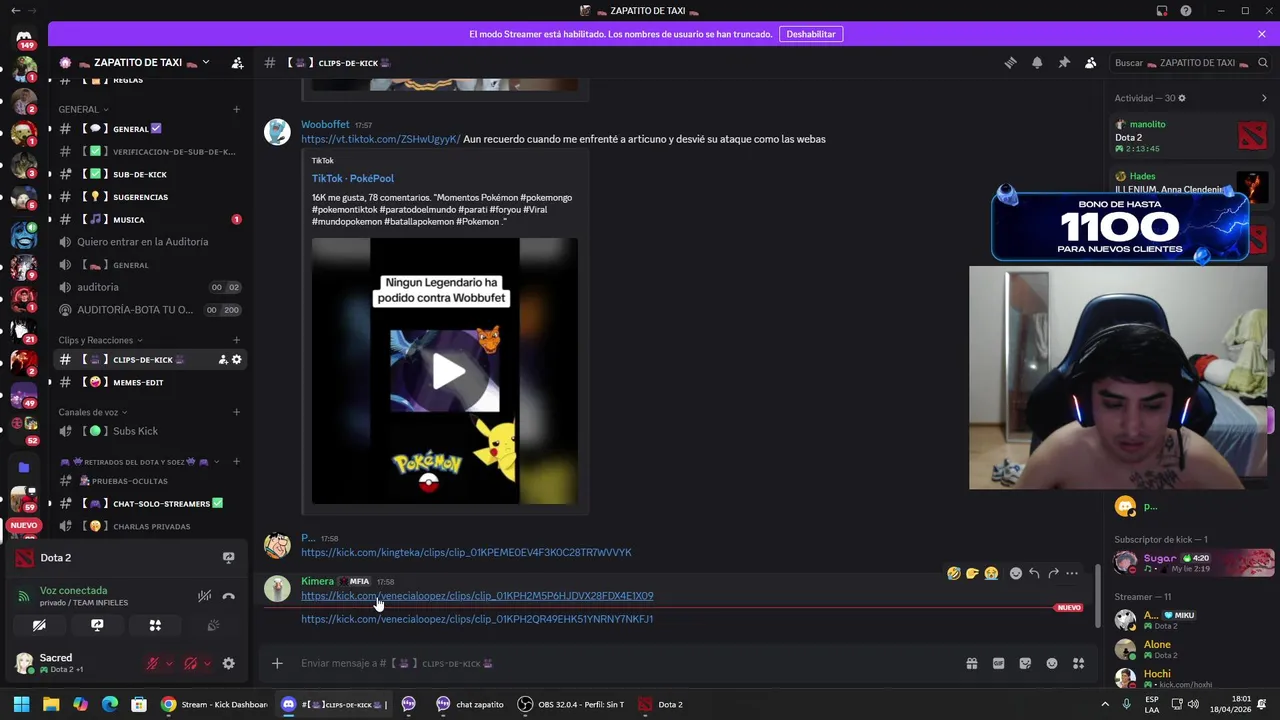Open more options on Kimera's message
Viewport: 1280px width, 720px height.
tap(1072, 573)
